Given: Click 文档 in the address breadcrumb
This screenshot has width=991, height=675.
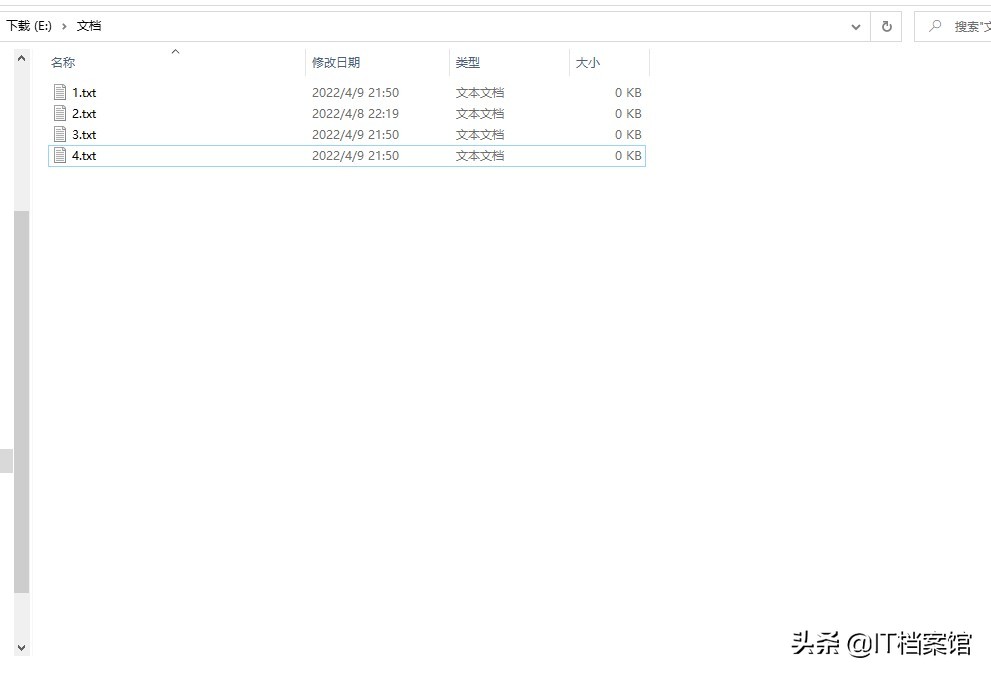Looking at the screenshot, I should [89, 26].
